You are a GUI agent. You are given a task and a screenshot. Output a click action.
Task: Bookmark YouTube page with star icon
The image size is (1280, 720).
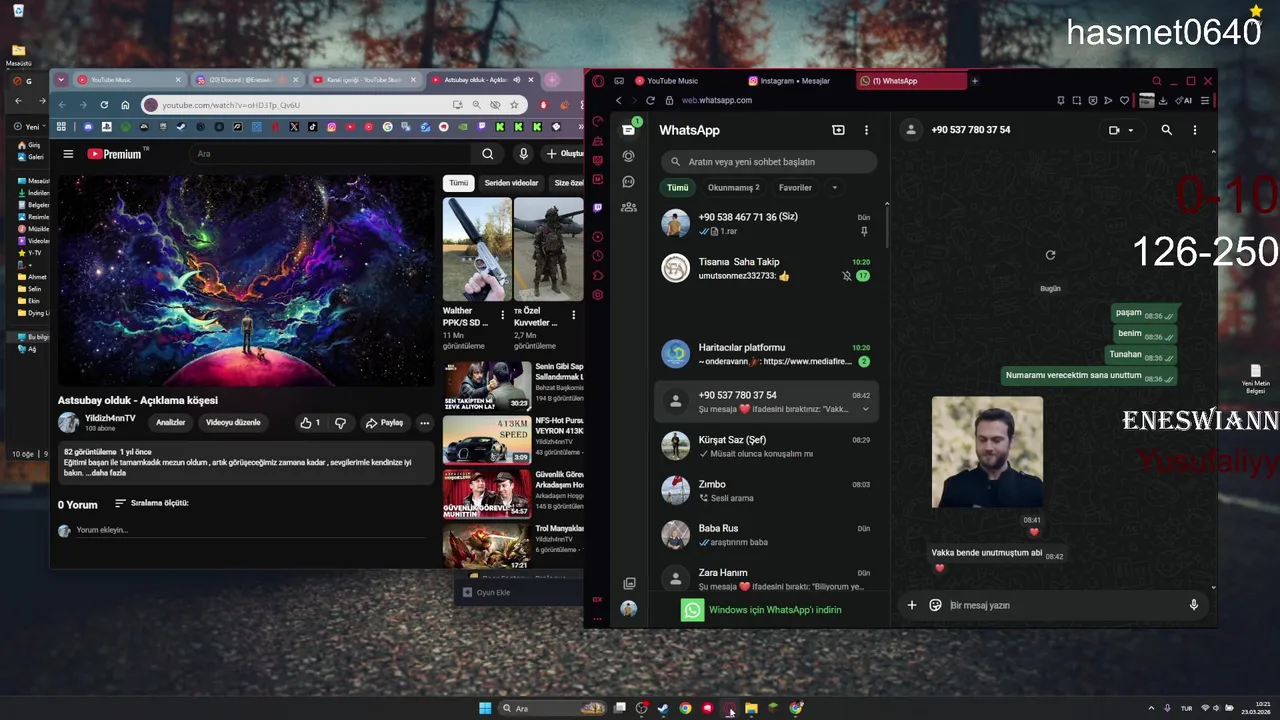[514, 105]
